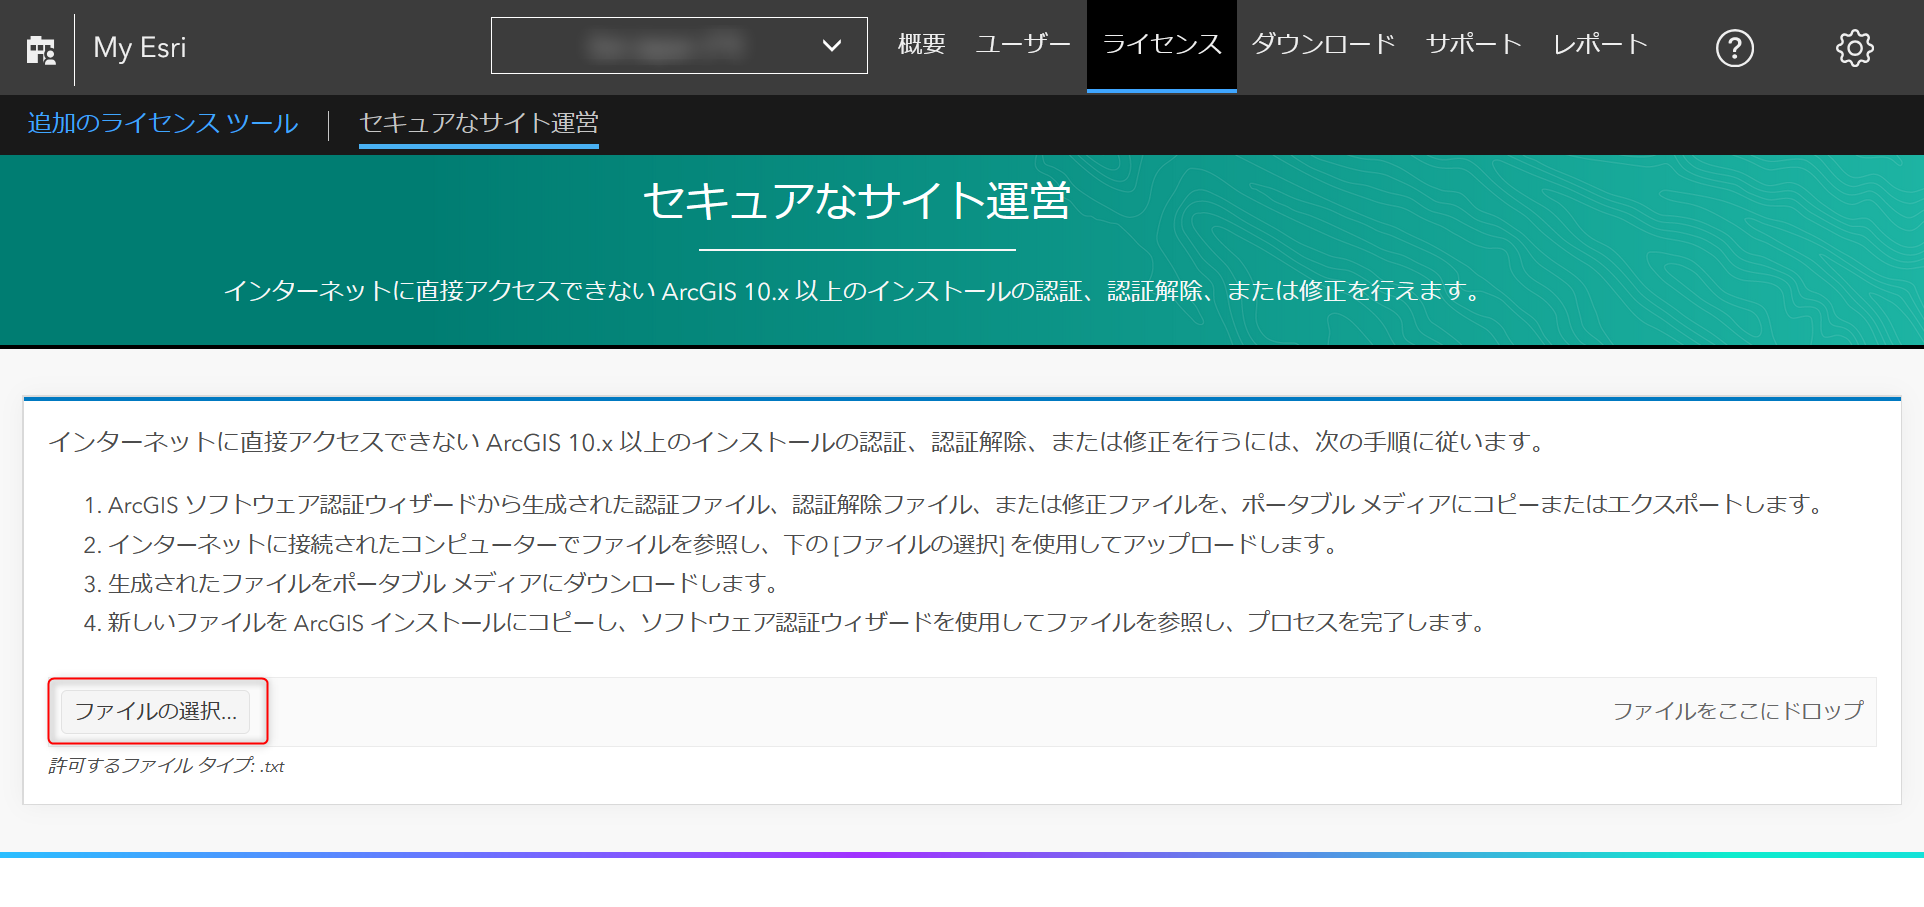Open the settings gear icon
The height and width of the screenshot is (907, 1924).
coord(1854,48)
